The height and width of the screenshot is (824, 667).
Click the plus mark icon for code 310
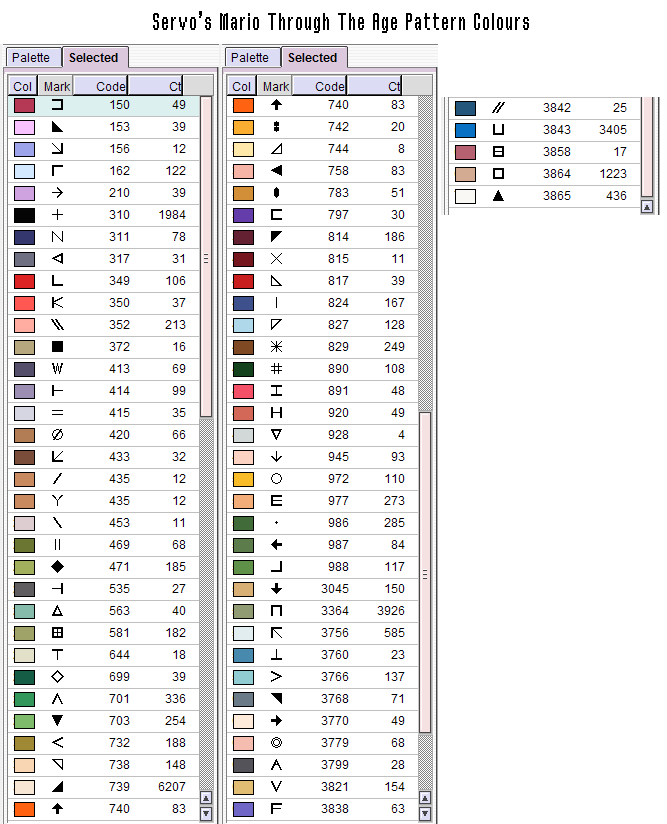57,215
